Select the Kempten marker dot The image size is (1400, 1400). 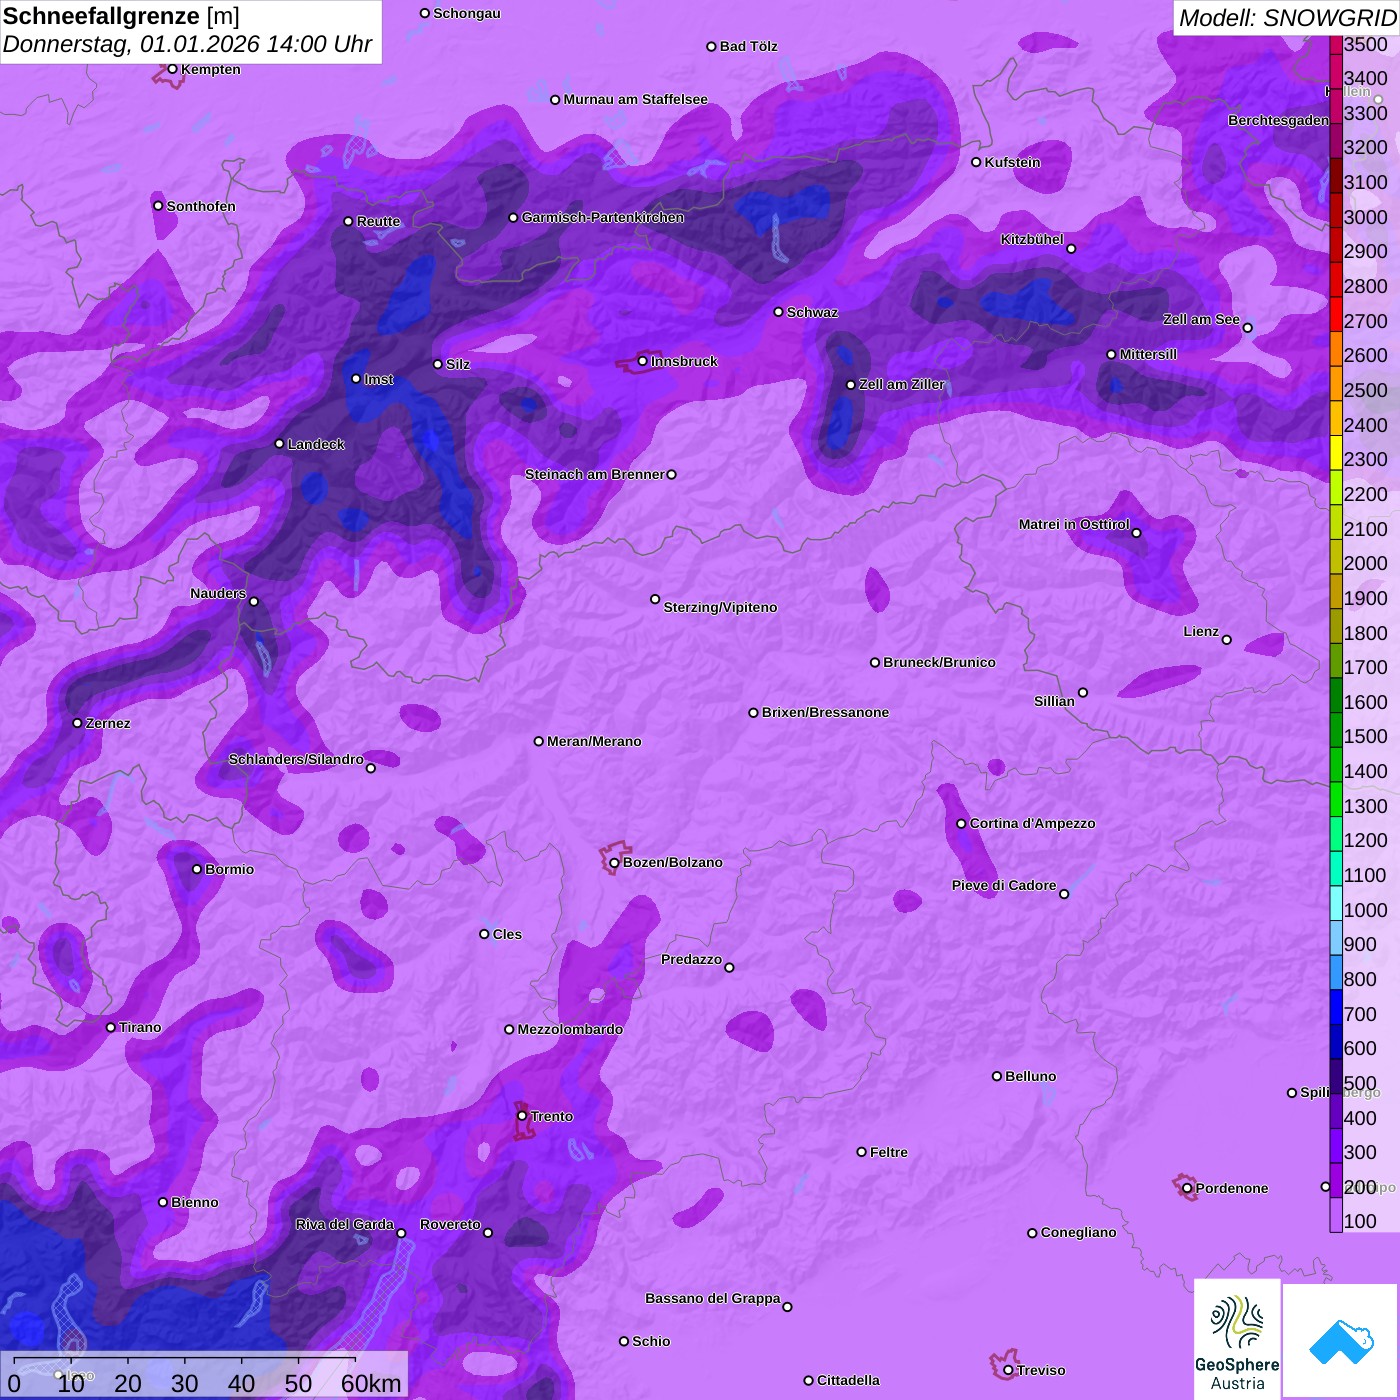click(173, 69)
